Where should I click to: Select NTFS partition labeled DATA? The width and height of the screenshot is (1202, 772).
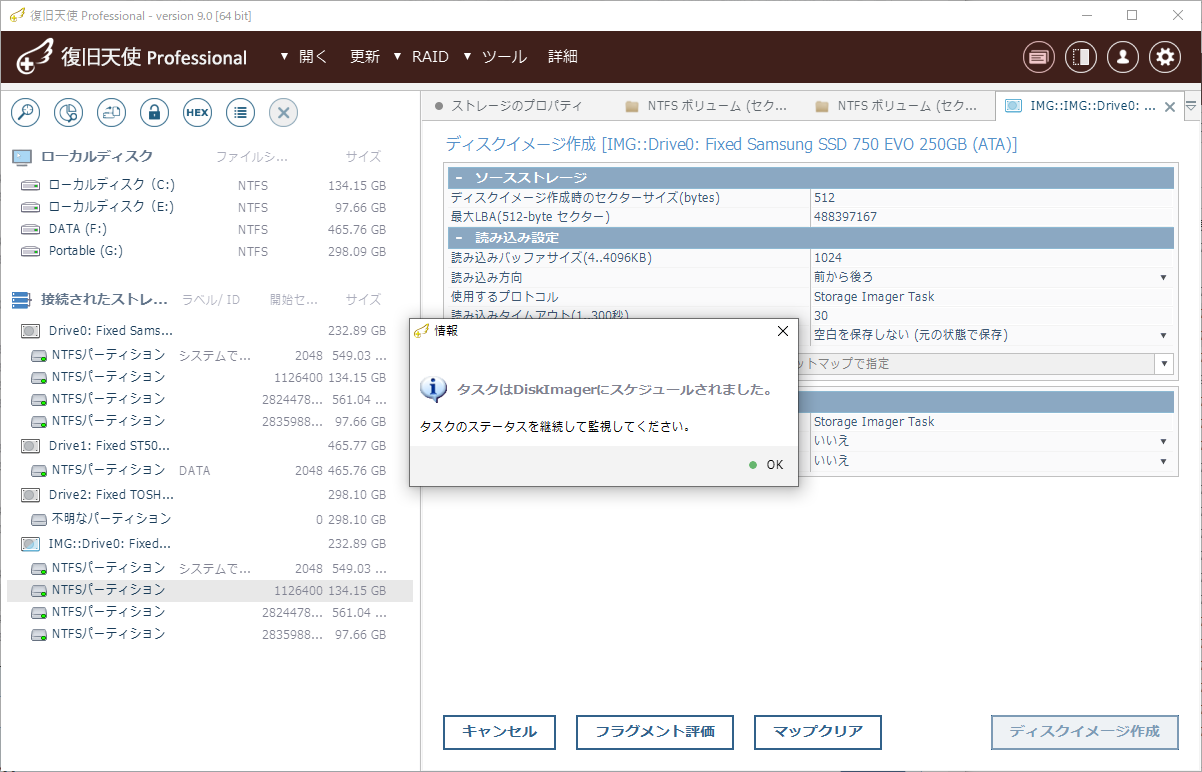pos(209,470)
